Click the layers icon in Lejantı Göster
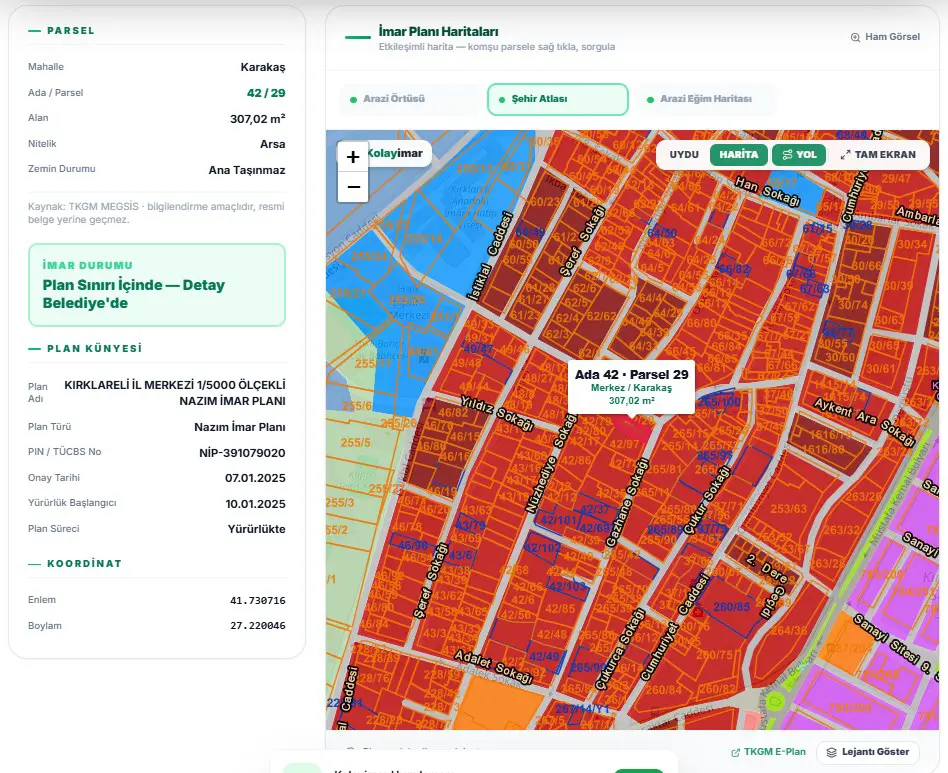 pos(831,752)
